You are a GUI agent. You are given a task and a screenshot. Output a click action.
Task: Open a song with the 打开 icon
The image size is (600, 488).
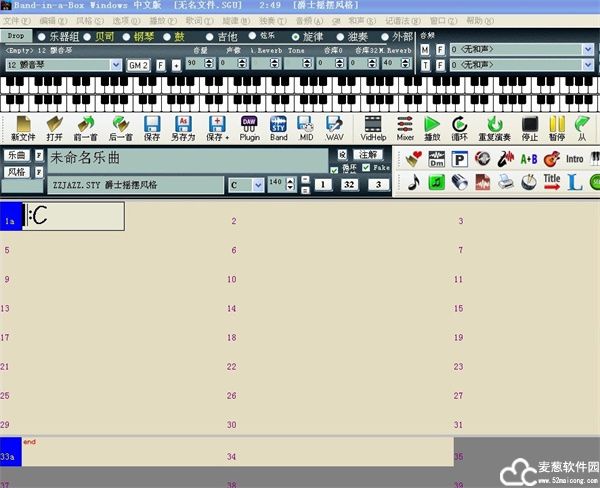[54, 129]
